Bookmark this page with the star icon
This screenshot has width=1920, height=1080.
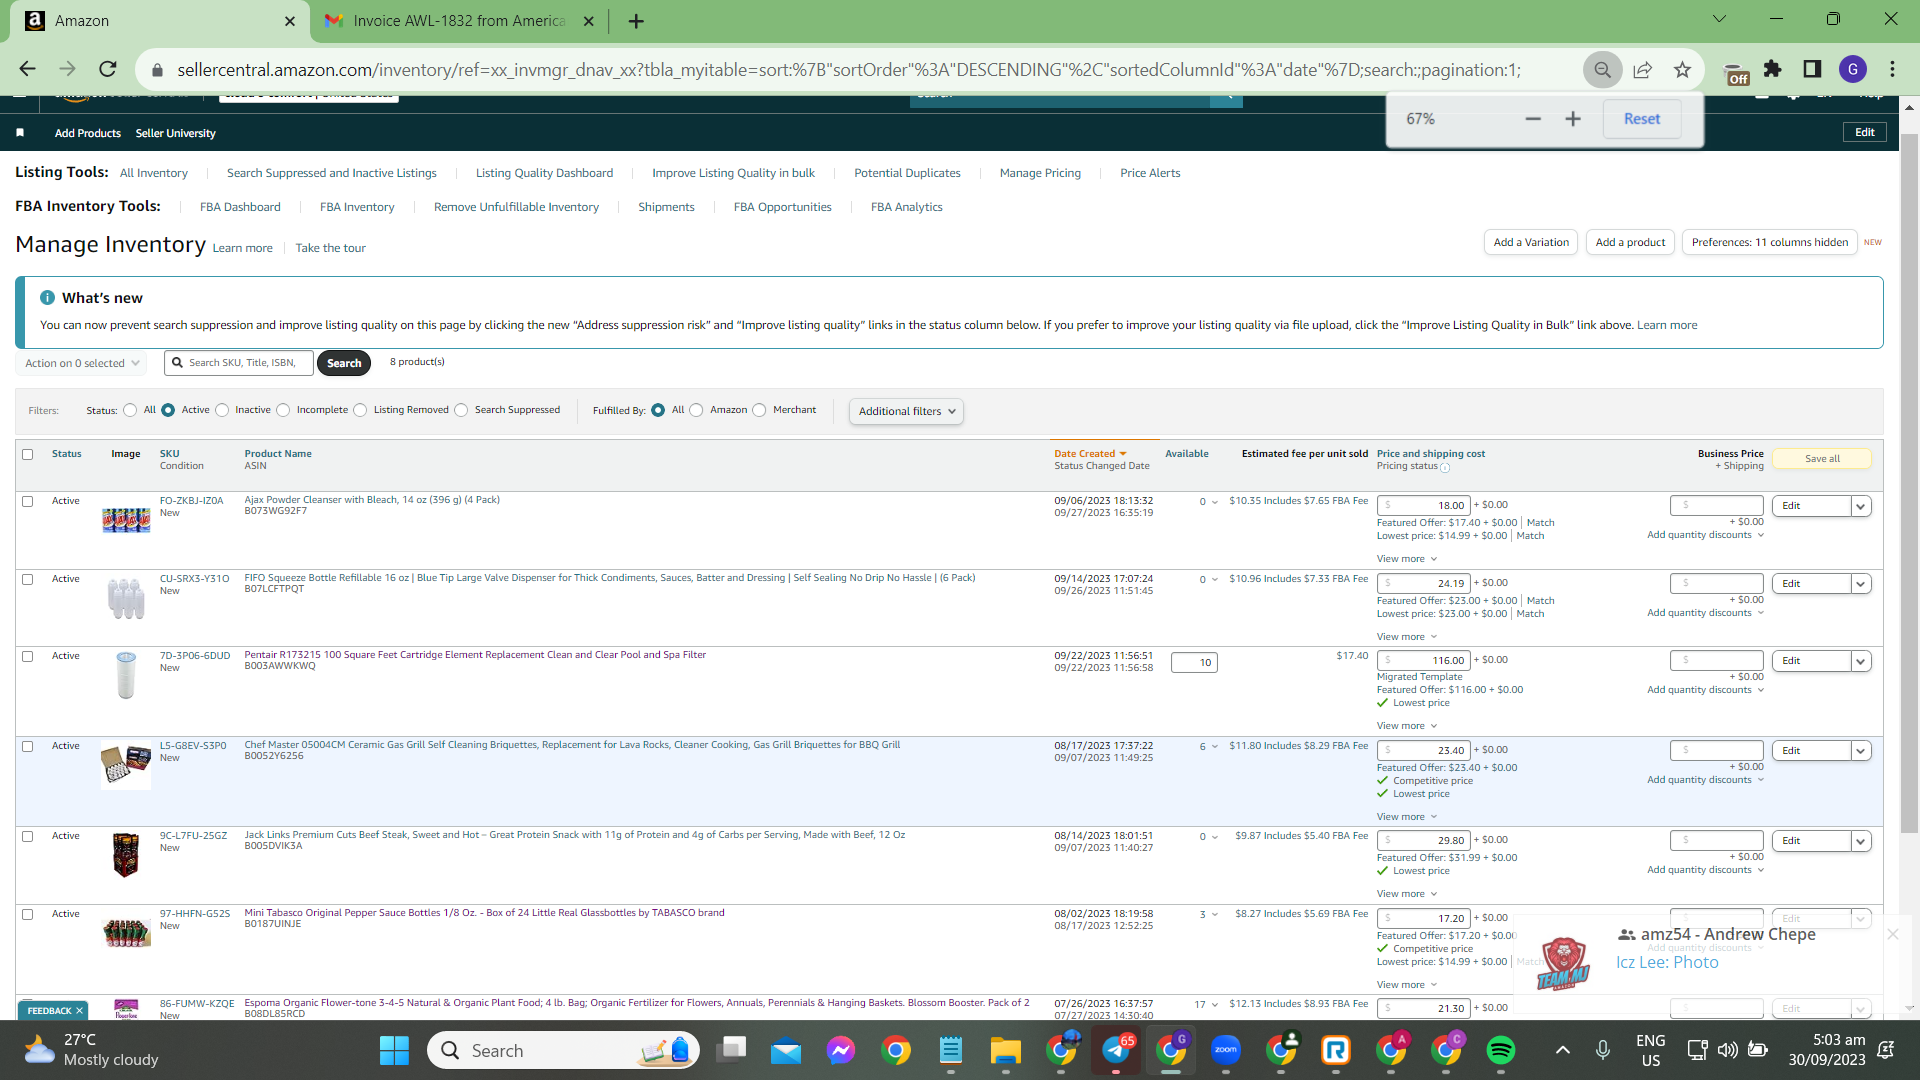coord(1682,69)
